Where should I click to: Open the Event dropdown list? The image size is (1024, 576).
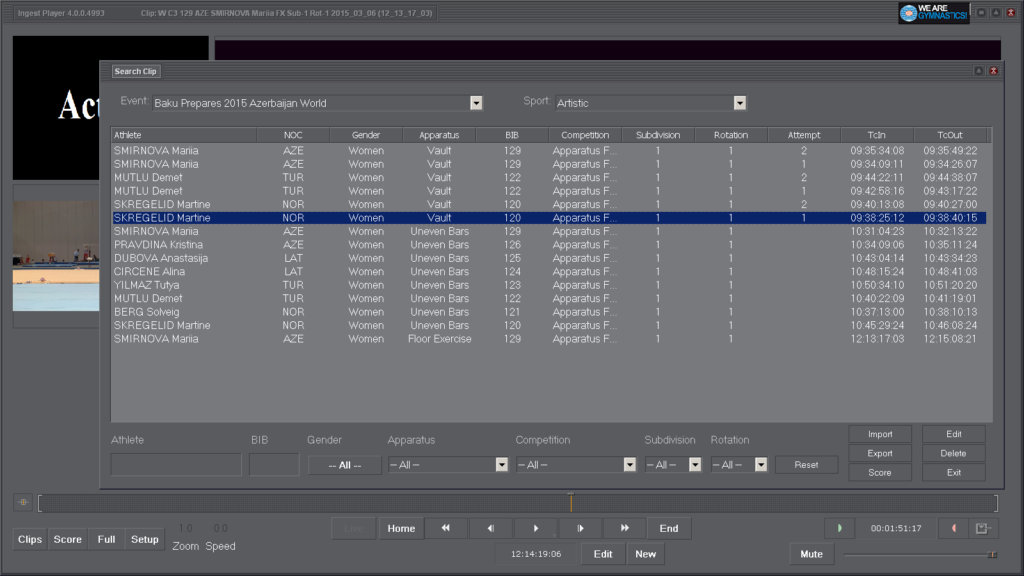pyautogui.click(x=476, y=103)
